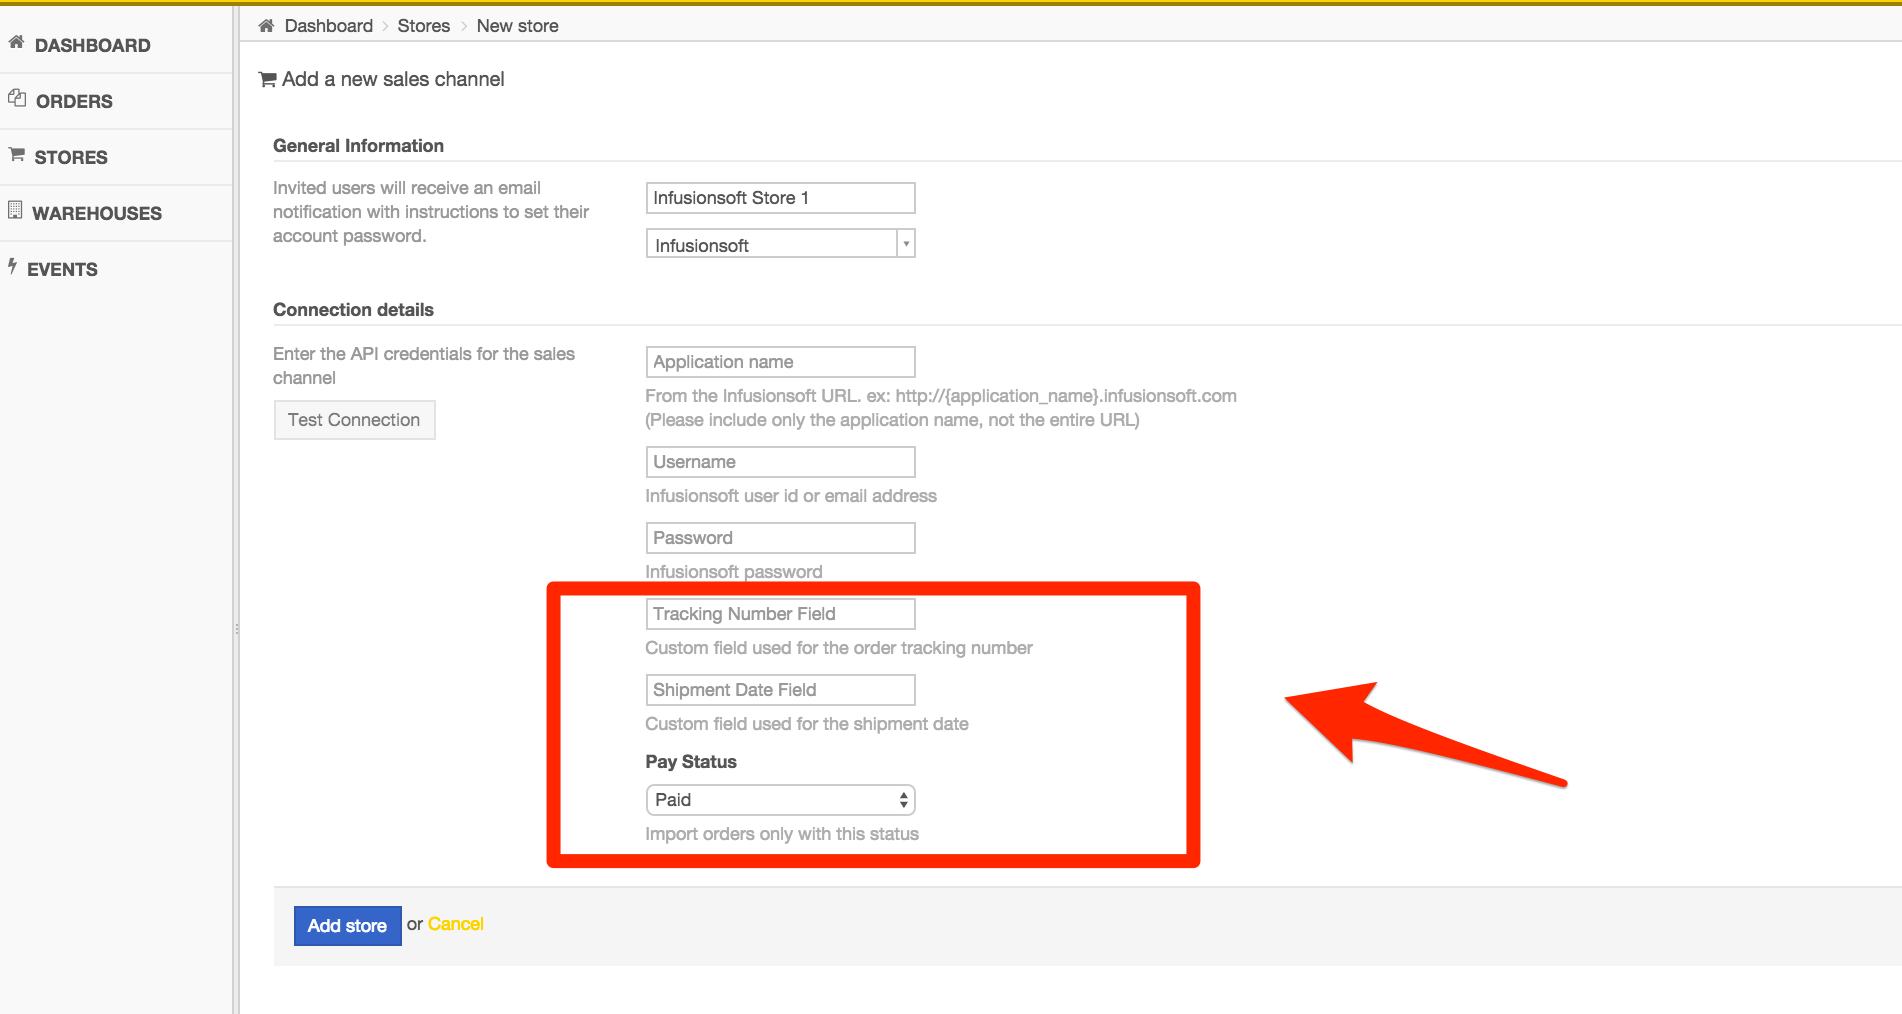The image size is (1902, 1014).
Task: Click text 'Infusionsoft user id or email address'
Action: (x=791, y=496)
